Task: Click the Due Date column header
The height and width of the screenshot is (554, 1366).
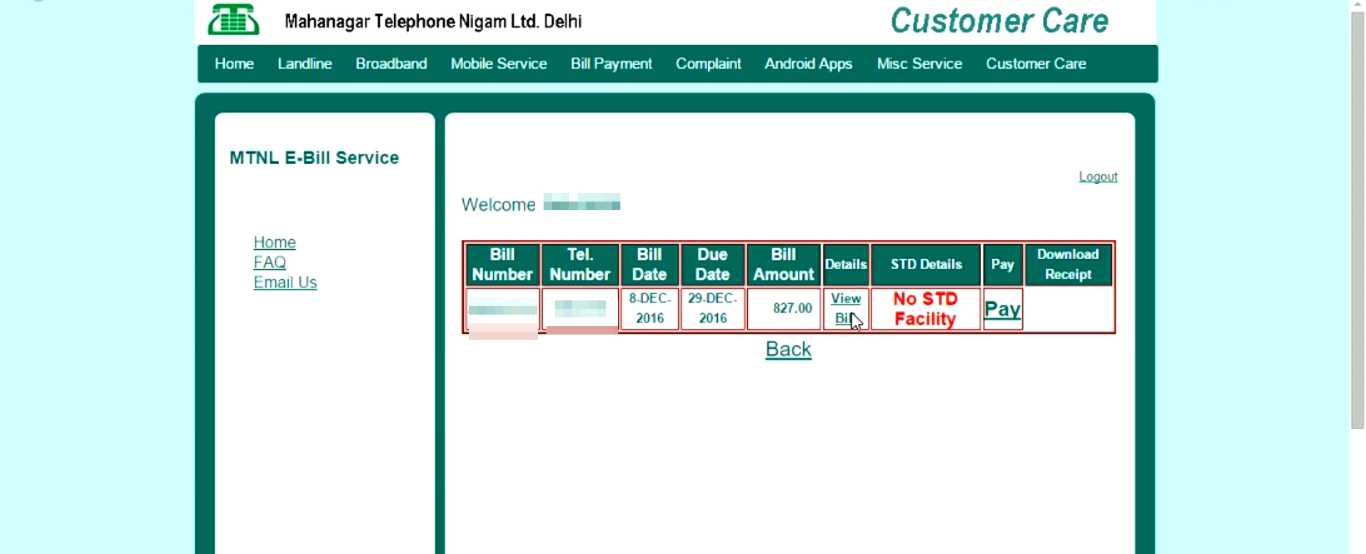Action: [x=713, y=265]
